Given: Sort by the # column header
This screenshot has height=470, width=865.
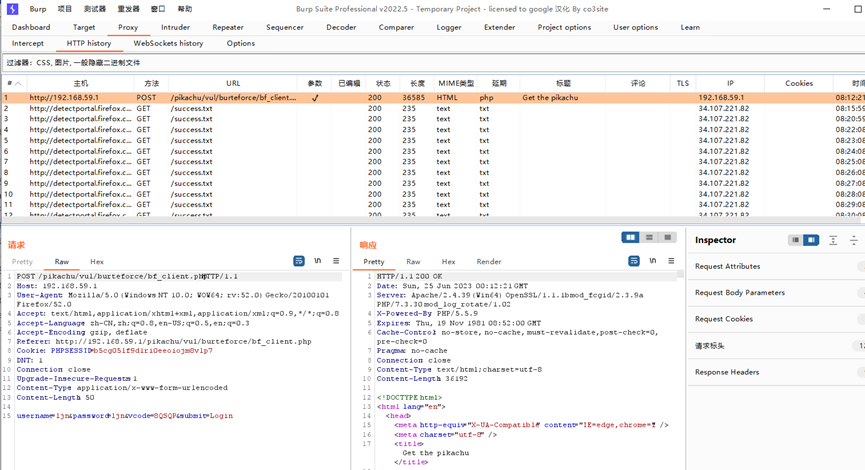Looking at the screenshot, I should click(x=14, y=83).
